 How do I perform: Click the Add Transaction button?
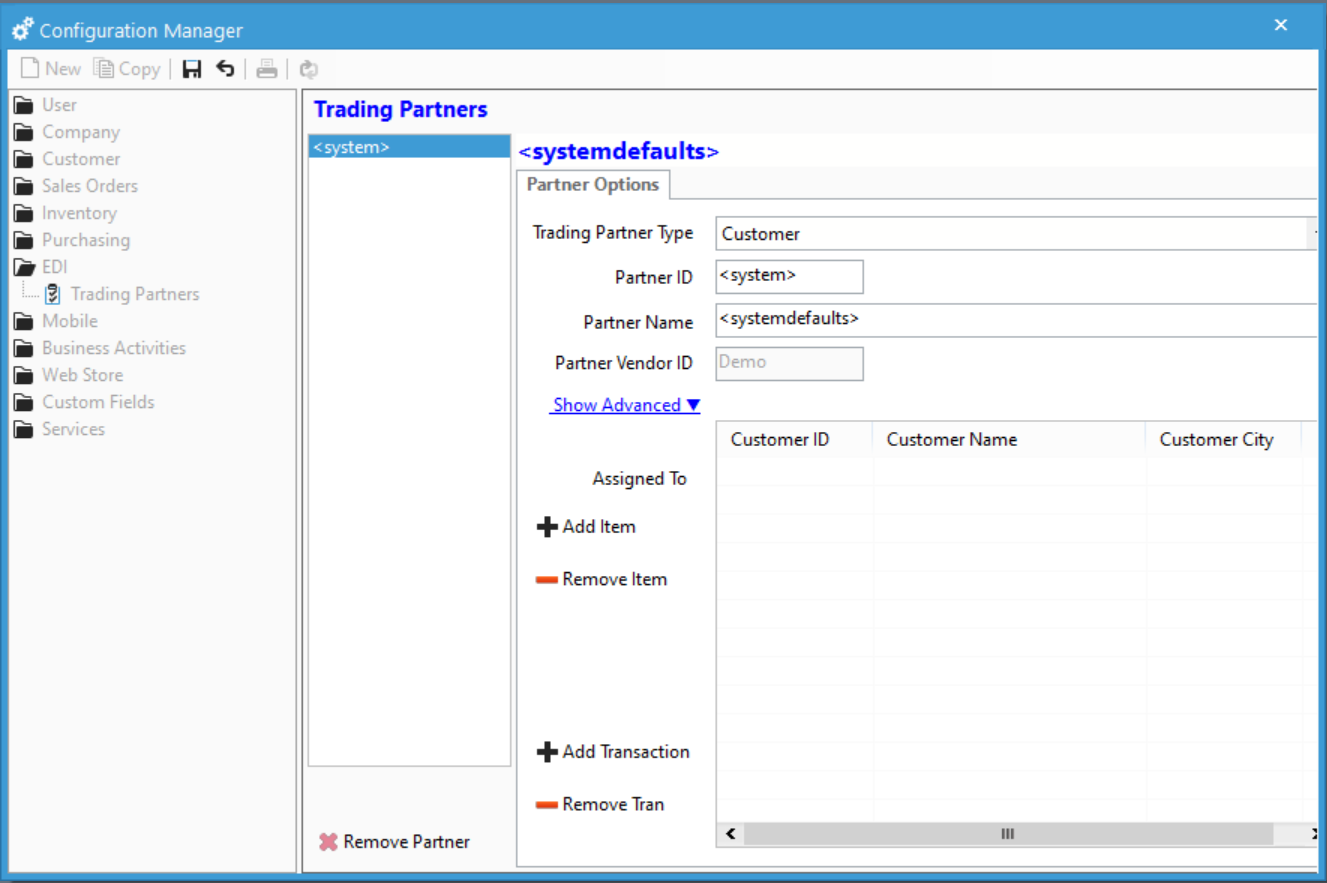(615, 752)
